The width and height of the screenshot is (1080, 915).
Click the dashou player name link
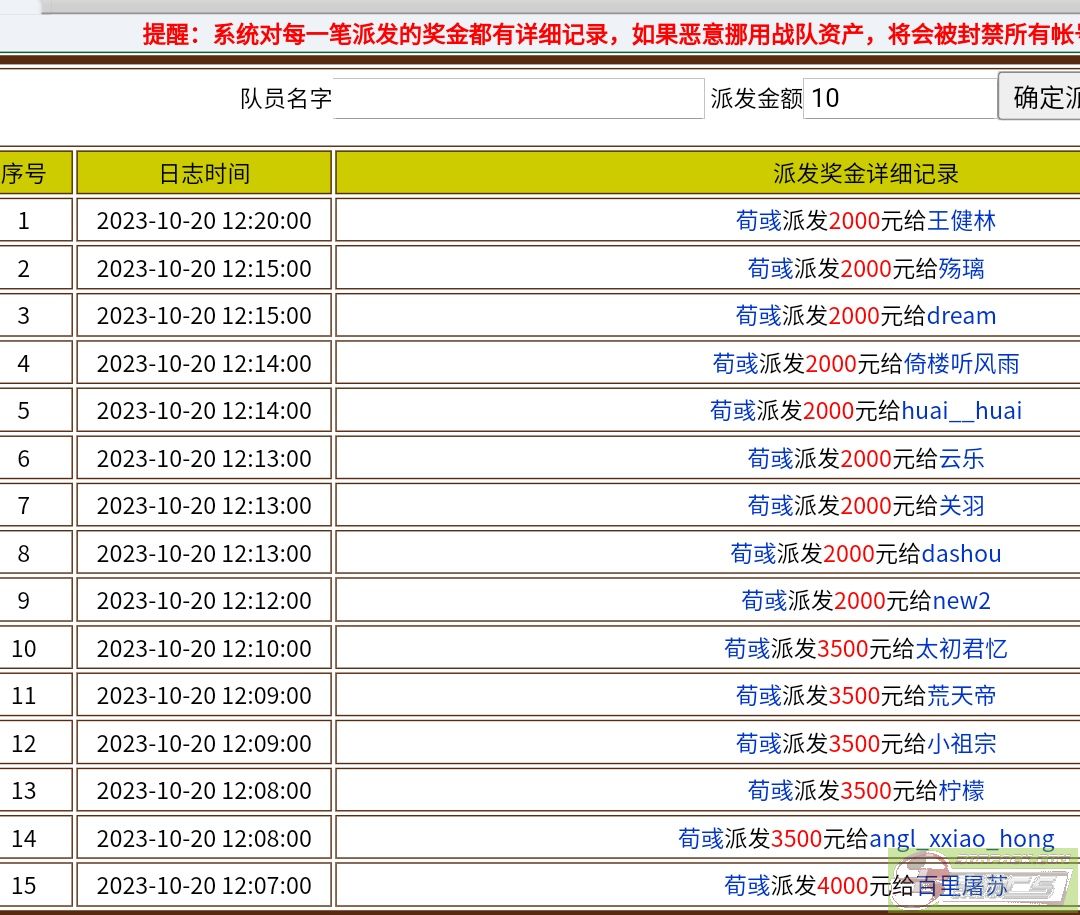click(x=961, y=553)
